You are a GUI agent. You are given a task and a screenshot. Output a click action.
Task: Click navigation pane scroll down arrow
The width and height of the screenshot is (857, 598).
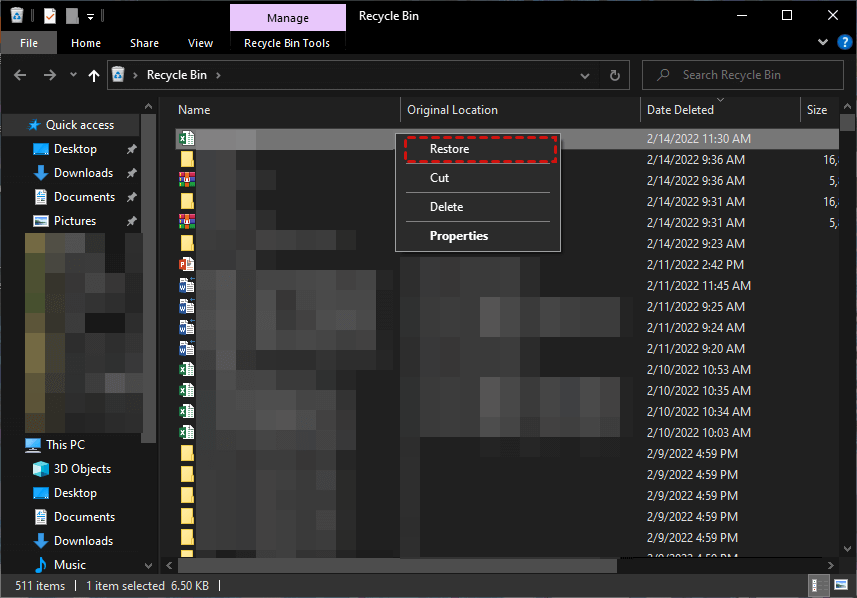click(x=148, y=565)
